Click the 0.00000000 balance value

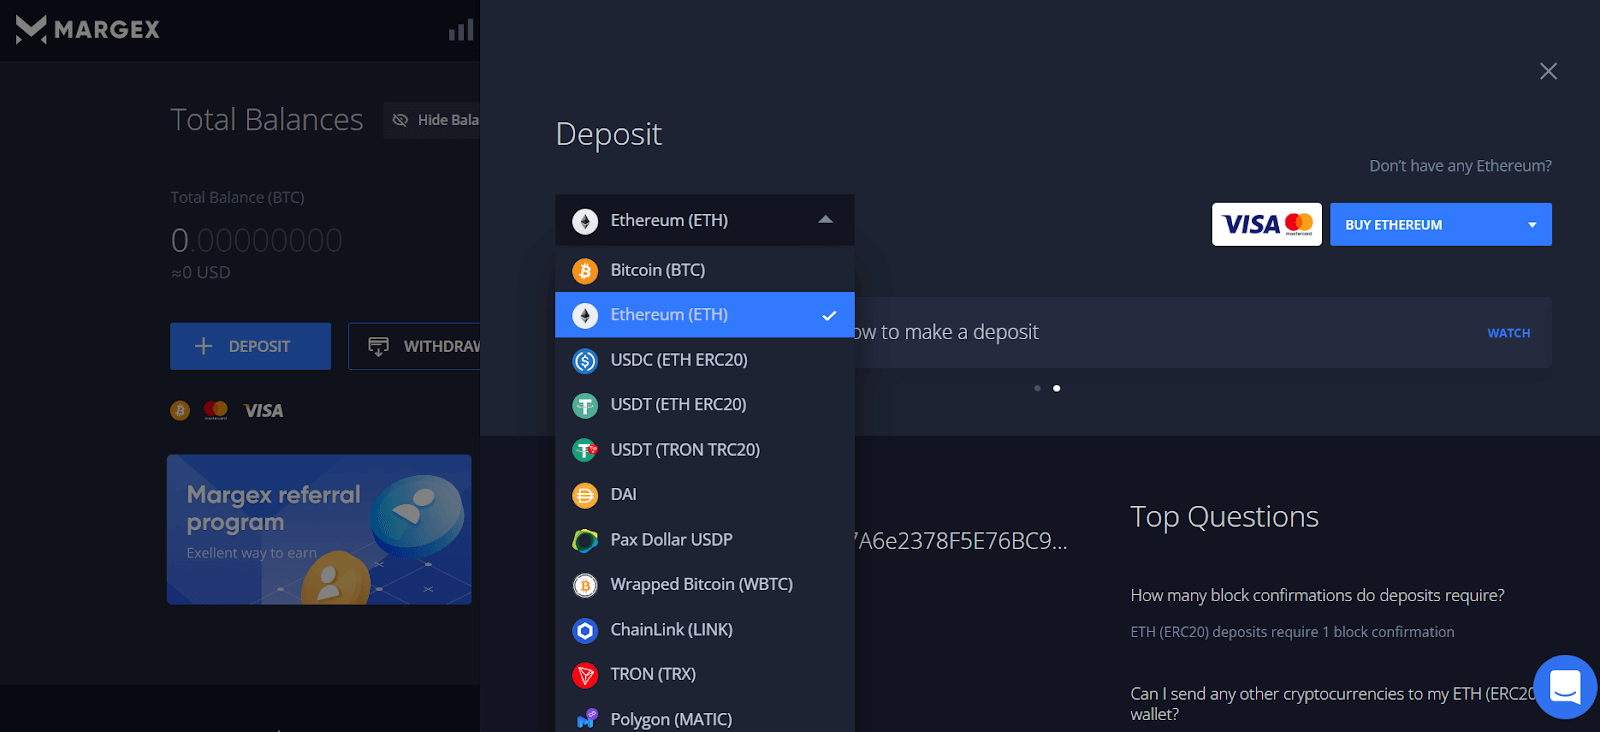click(x=257, y=240)
